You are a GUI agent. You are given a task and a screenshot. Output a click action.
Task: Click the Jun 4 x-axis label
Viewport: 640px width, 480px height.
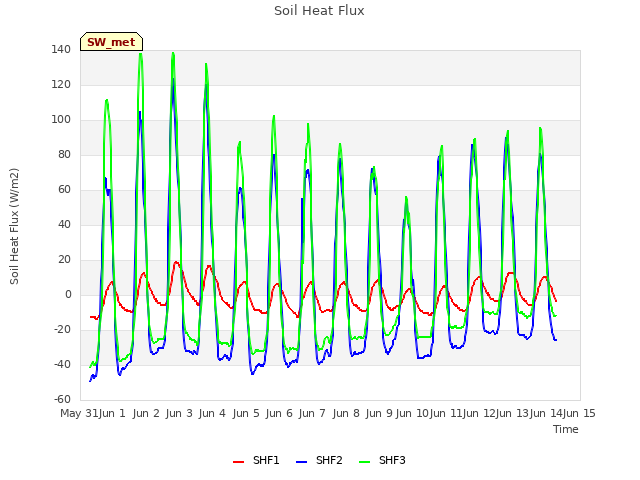click(212, 413)
